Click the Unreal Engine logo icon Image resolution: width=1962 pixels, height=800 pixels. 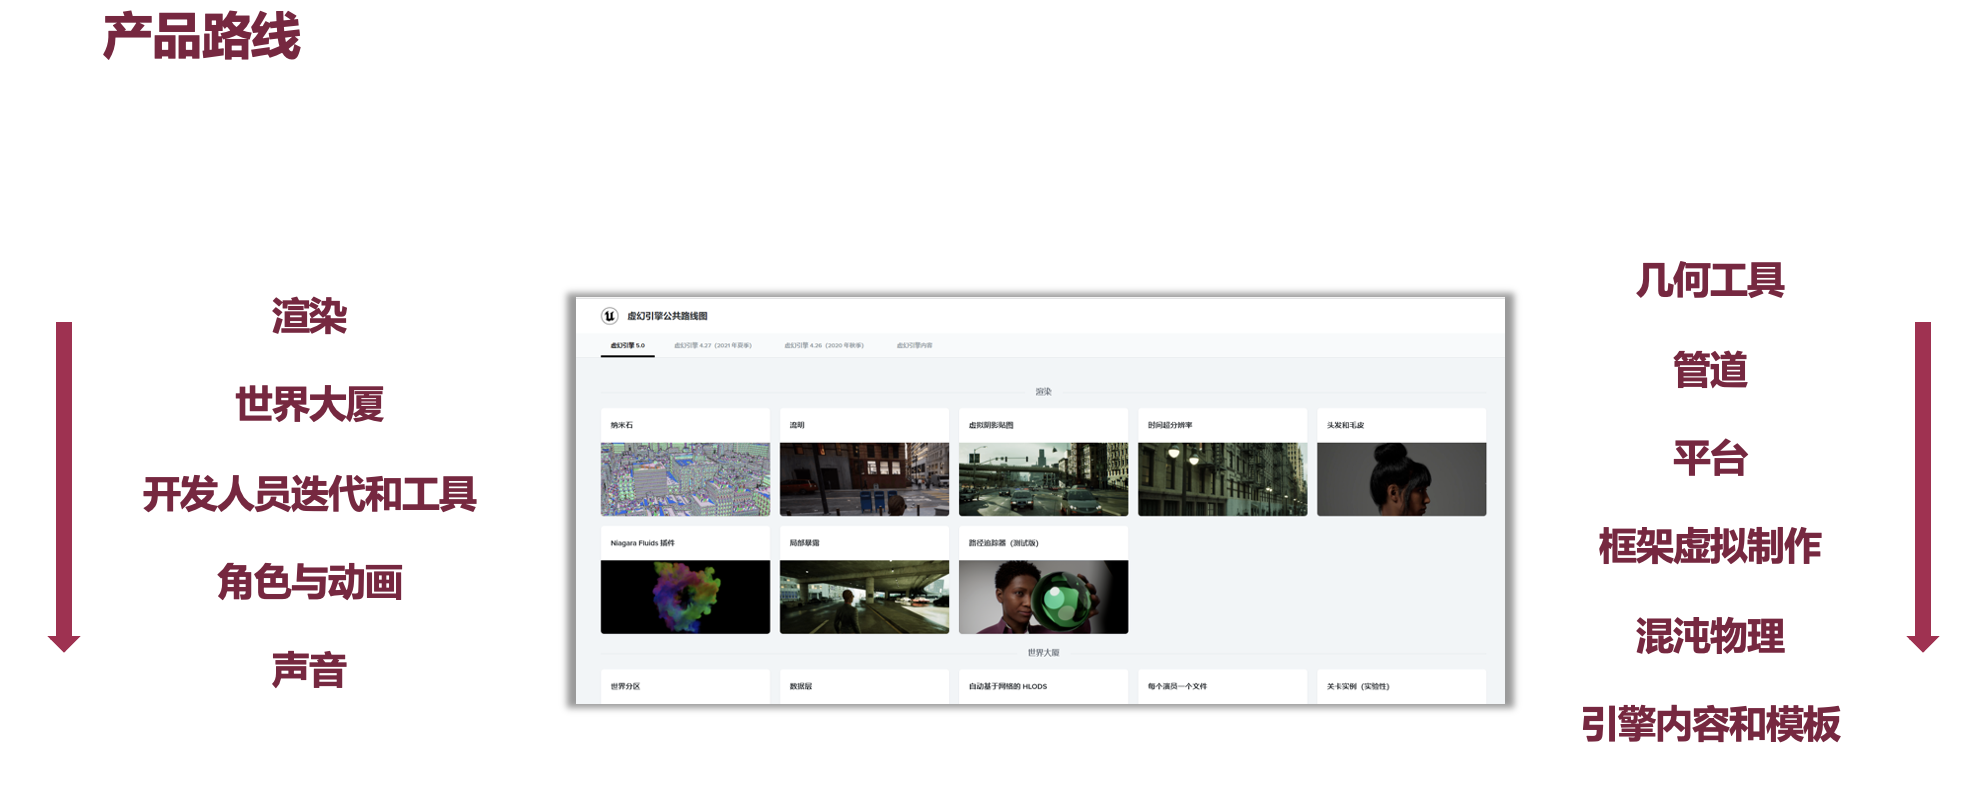click(x=609, y=316)
